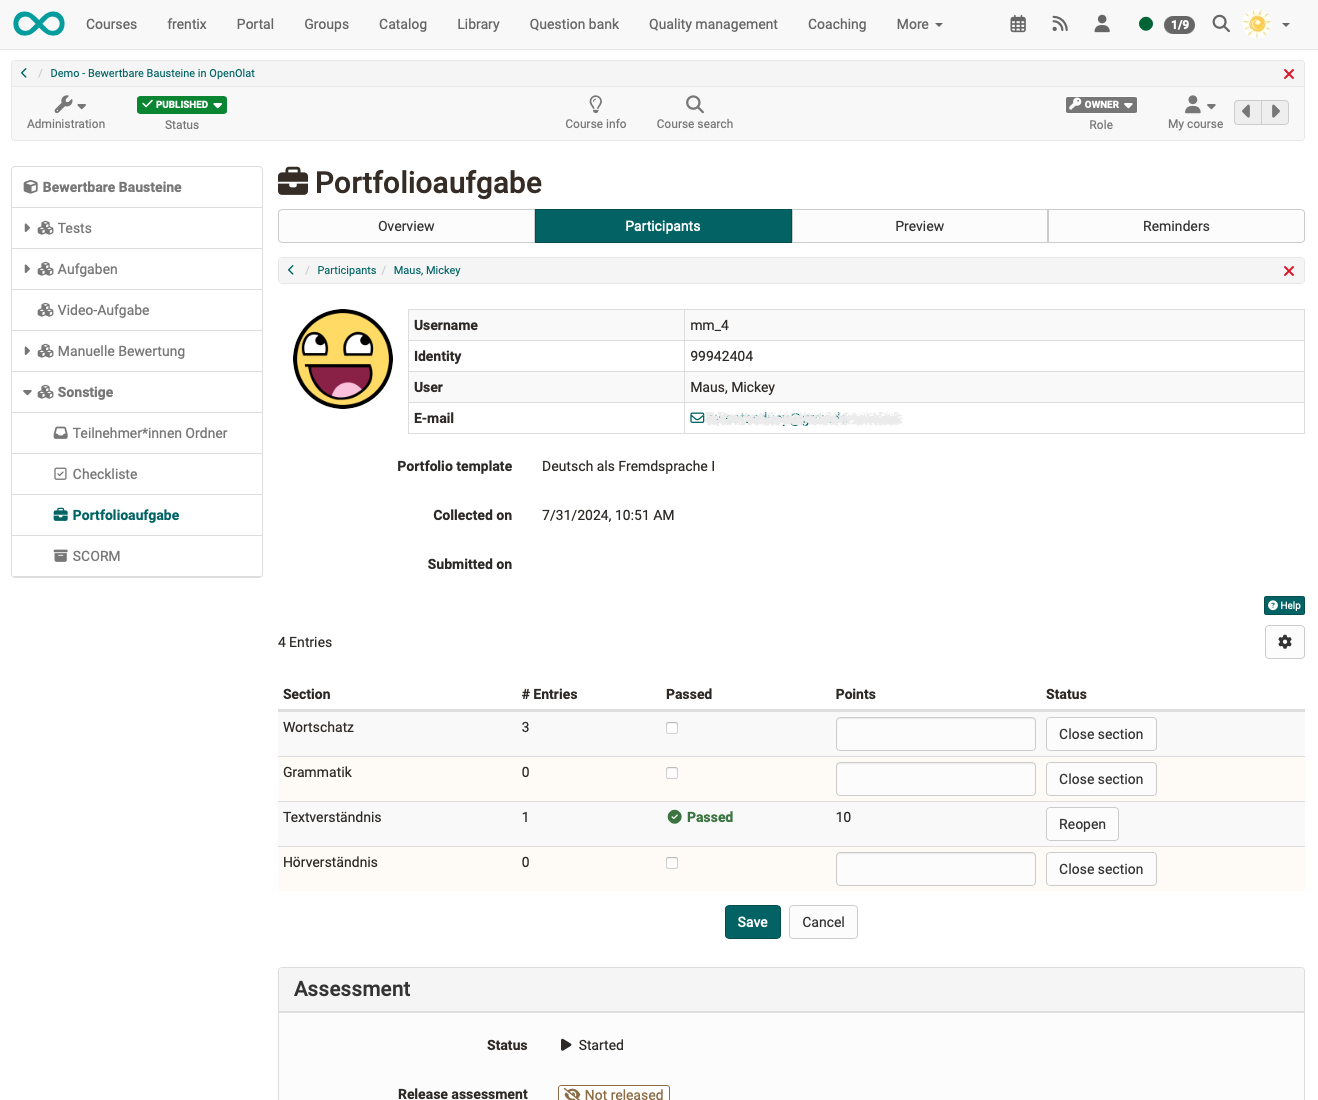Save the section assessment changes
The height and width of the screenshot is (1100, 1318).
point(752,921)
